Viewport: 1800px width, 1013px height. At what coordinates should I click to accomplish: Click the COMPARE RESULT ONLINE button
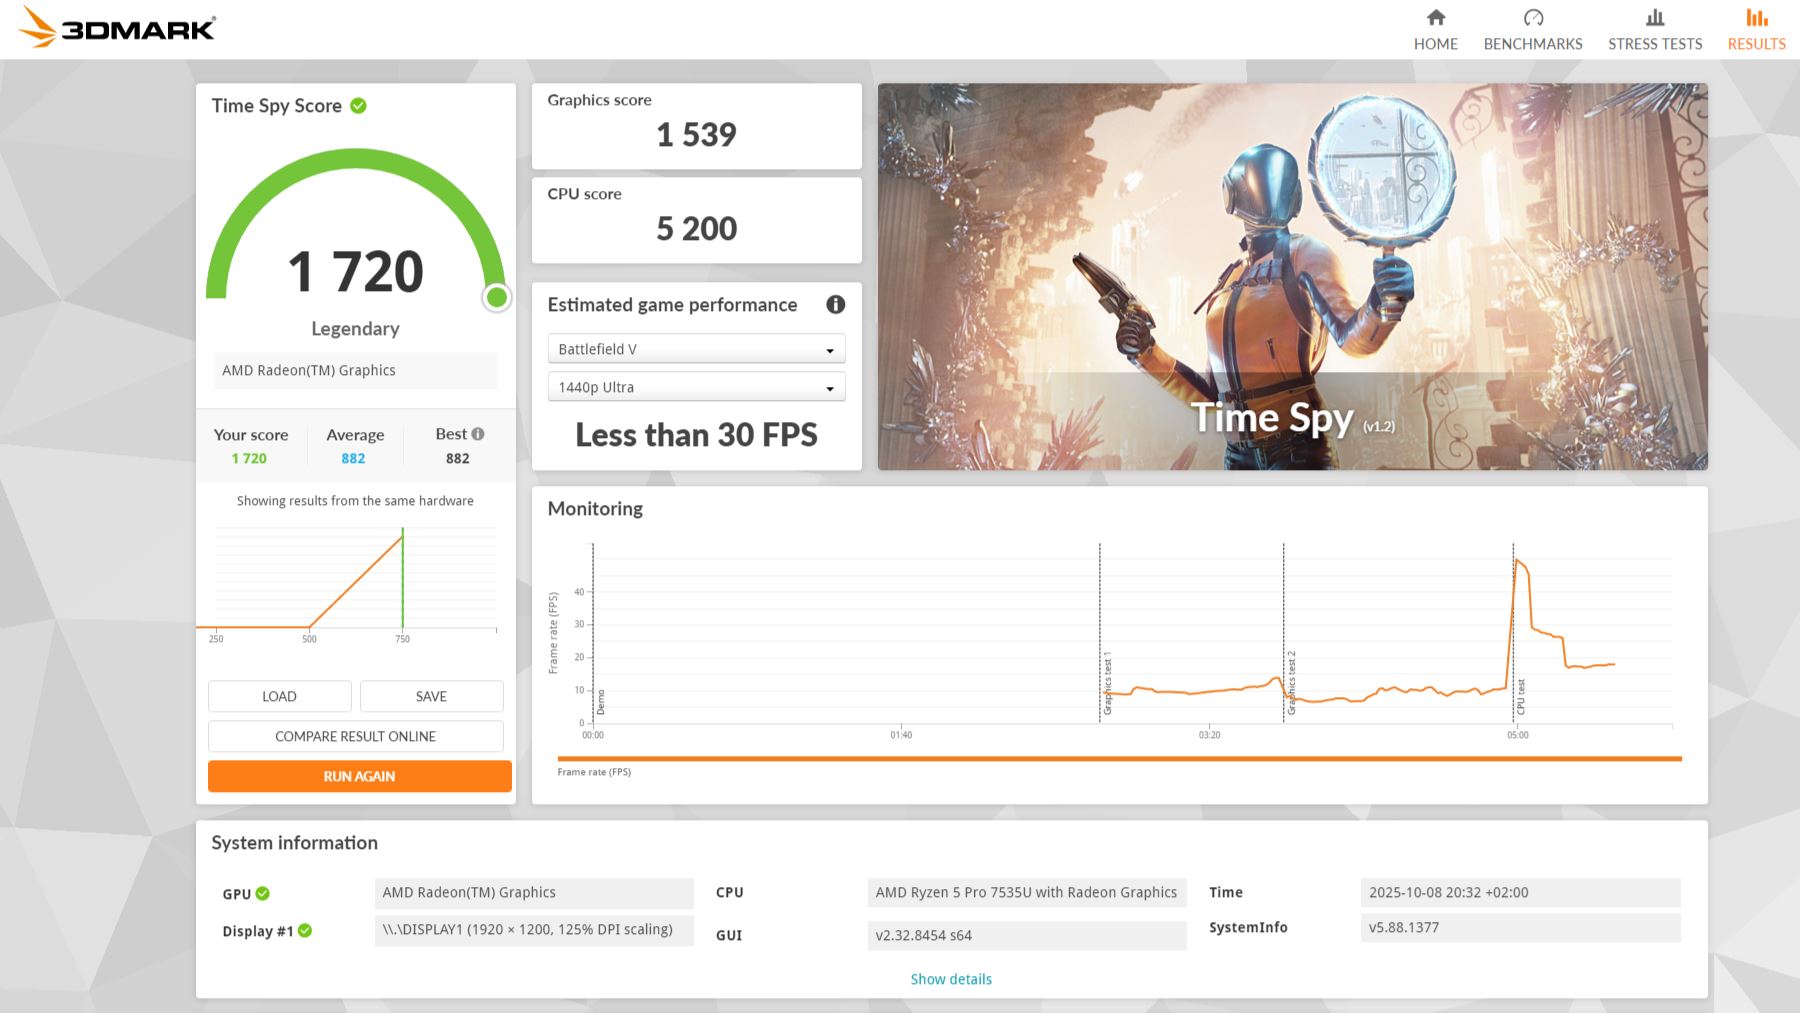(355, 736)
